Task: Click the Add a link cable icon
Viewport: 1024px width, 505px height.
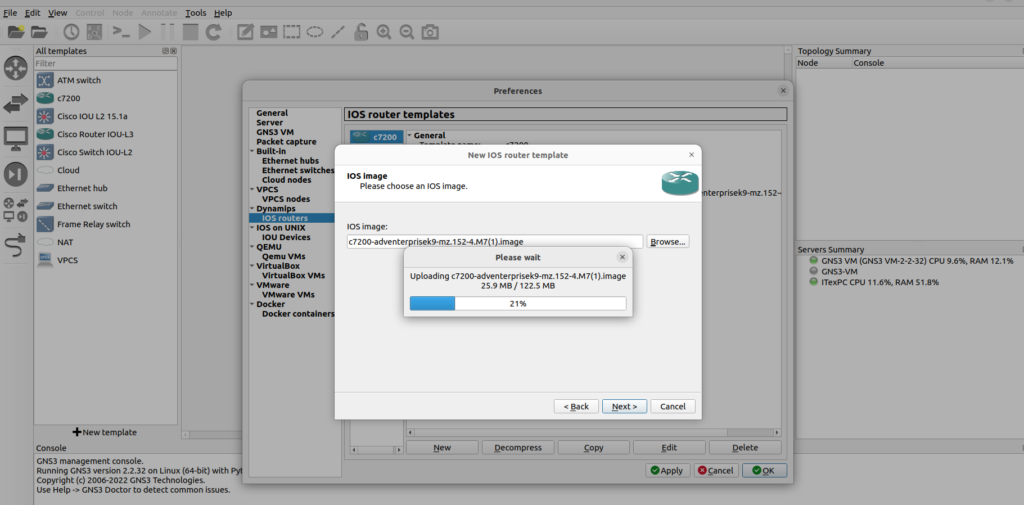Action: pos(16,246)
